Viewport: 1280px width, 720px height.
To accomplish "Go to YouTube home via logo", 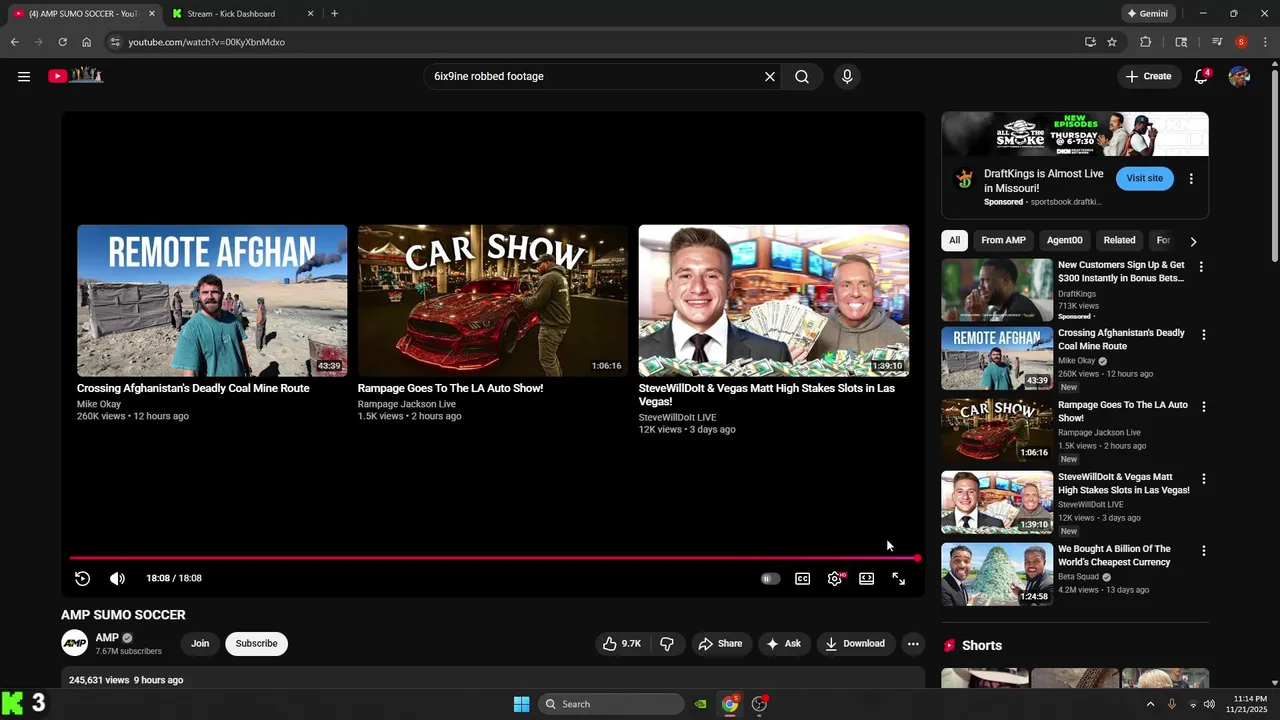I will [x=76, y=76].
